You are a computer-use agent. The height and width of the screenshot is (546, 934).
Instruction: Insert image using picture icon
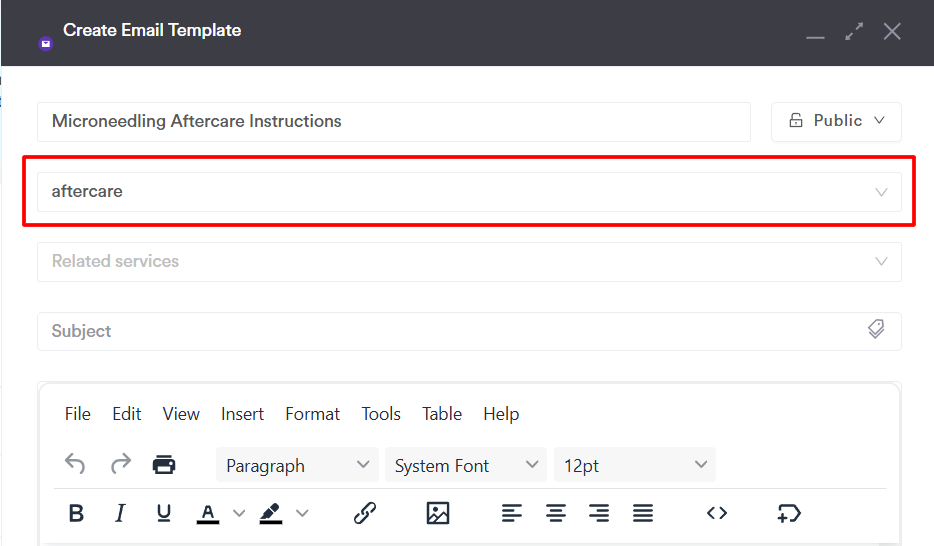(438, 513)
